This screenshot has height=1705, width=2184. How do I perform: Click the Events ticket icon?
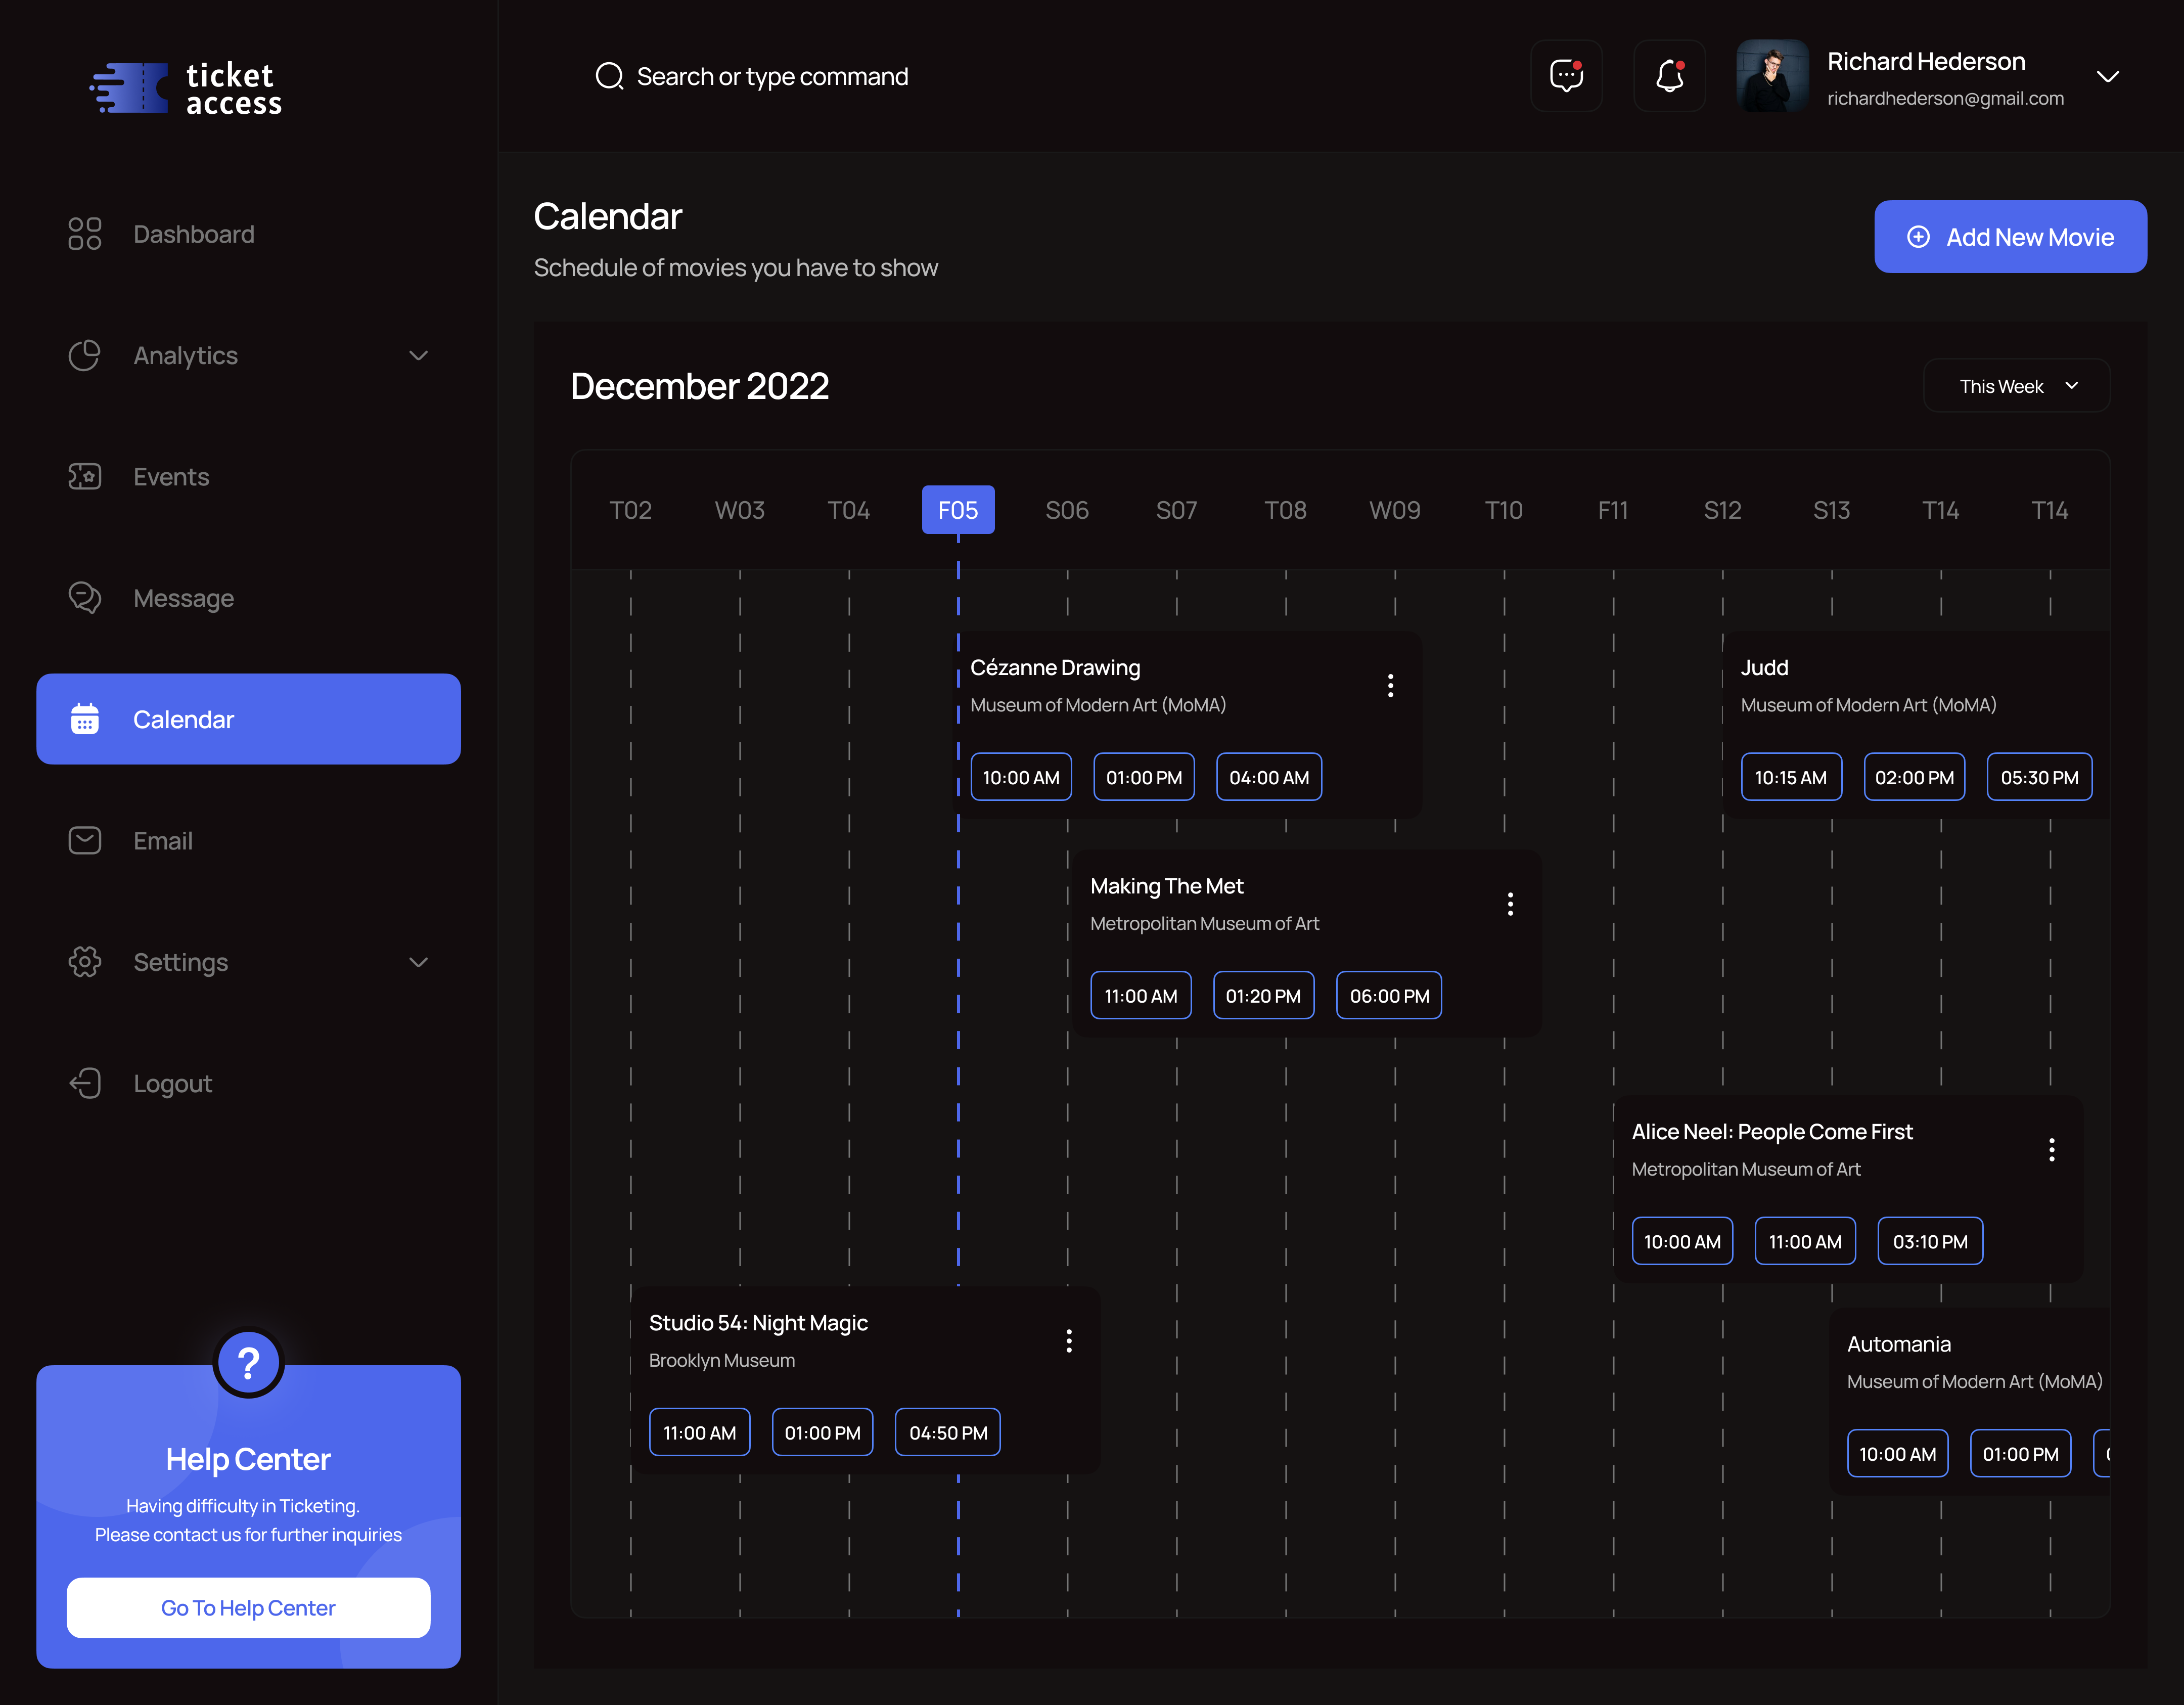tap(85, 476)
